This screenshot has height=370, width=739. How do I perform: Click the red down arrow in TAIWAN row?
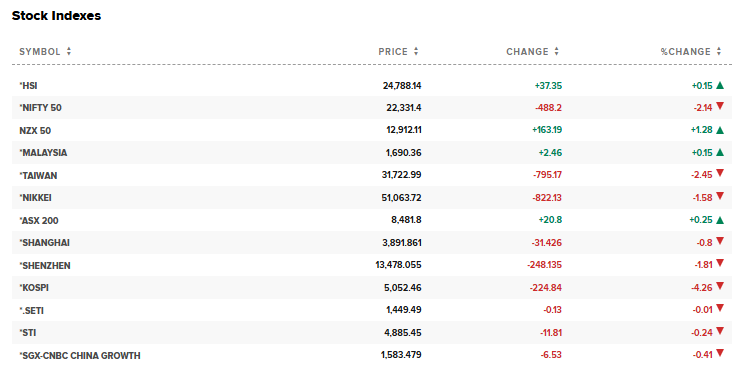[720, 173]
